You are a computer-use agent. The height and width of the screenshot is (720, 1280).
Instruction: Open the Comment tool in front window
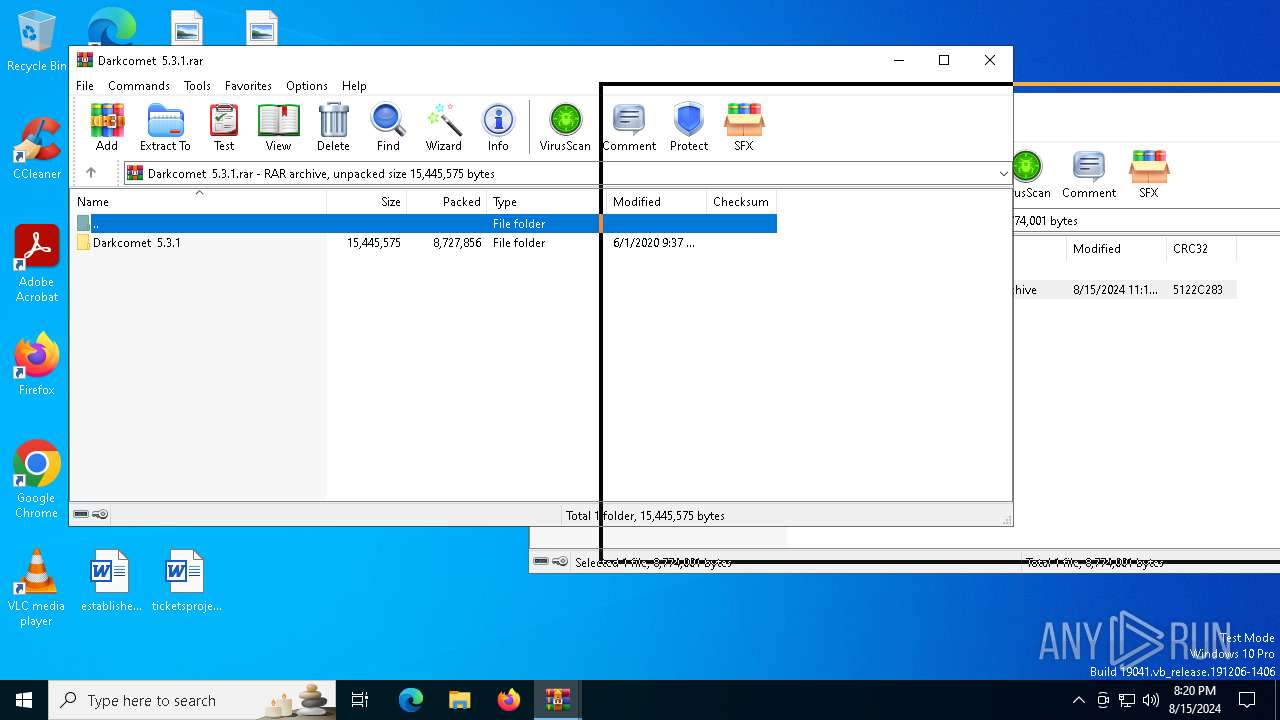coord(629,127)
